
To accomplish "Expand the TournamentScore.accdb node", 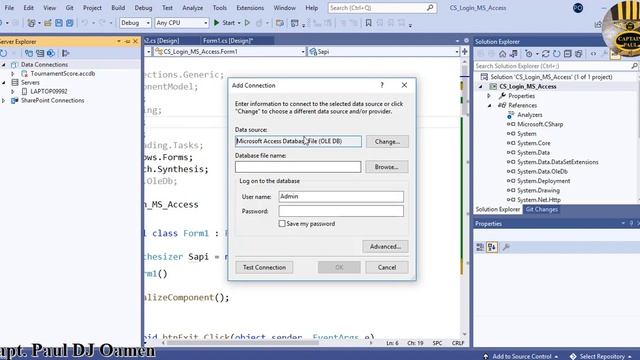I will tap(12, 73).
